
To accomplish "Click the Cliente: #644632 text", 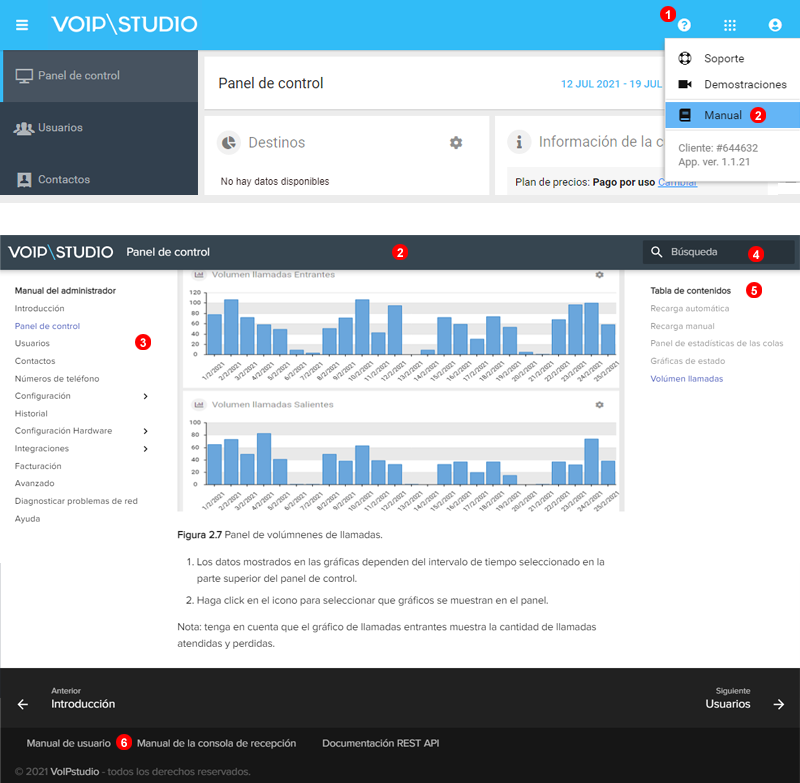I will [718, 148].
